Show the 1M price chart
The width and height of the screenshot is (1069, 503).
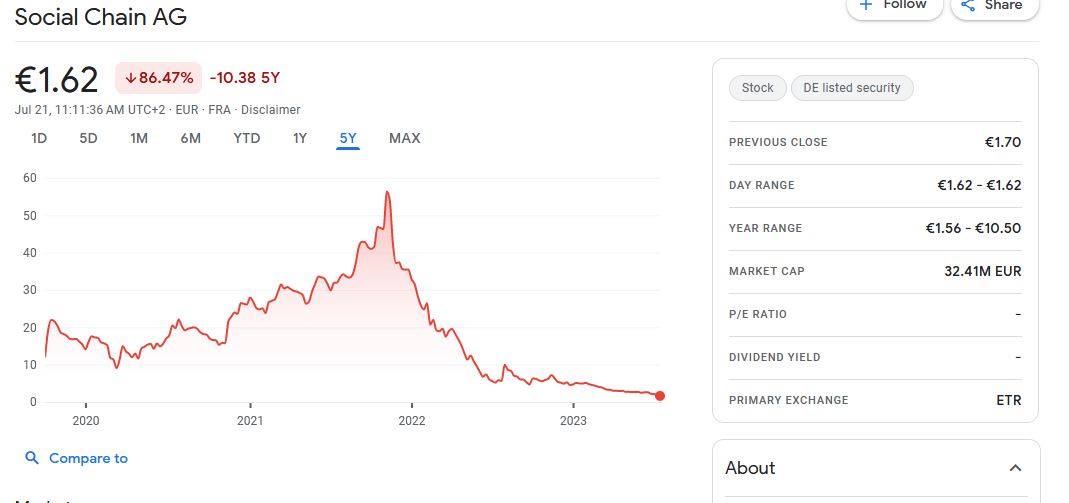click(139, 138)
